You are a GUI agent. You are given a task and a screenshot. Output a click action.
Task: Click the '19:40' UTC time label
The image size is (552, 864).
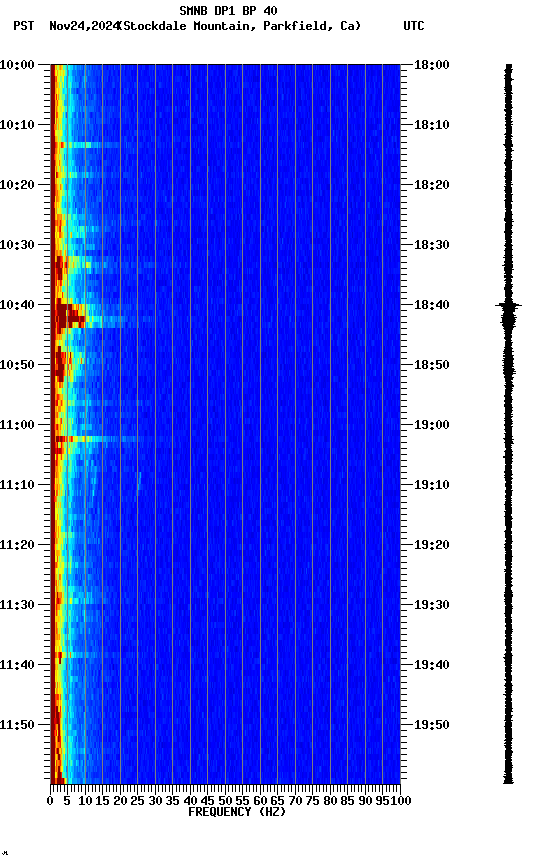tap(432, 666)
